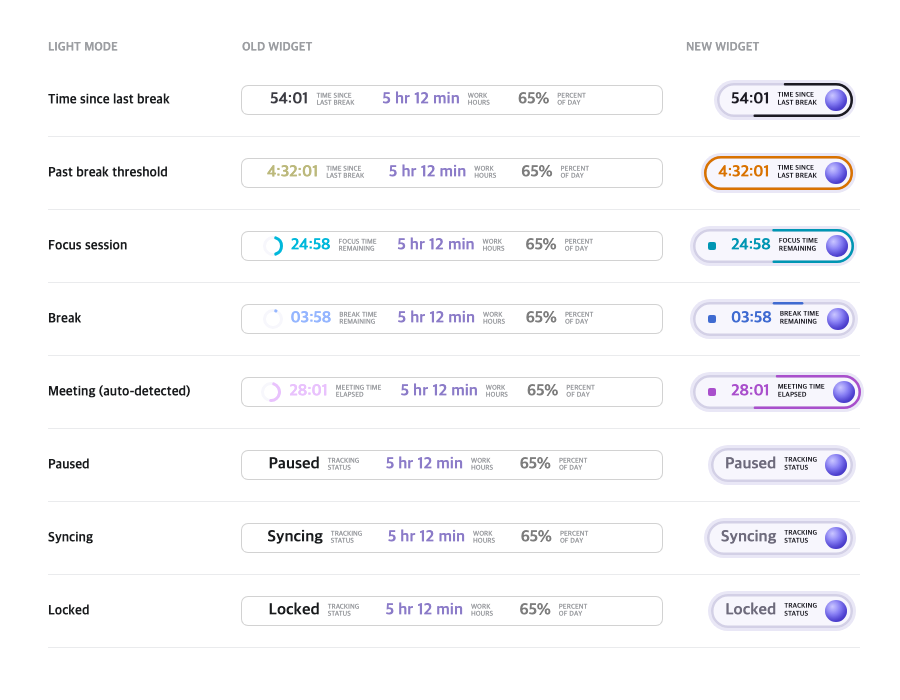
Task: Click the Paused status in the new widget
Action: click(750, 463)
